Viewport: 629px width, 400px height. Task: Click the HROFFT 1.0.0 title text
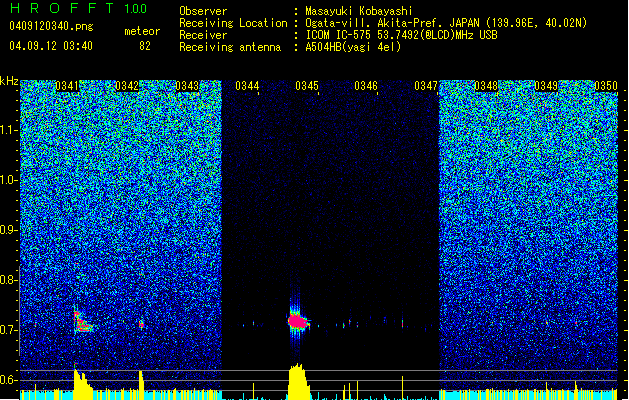tap(79, 8)
